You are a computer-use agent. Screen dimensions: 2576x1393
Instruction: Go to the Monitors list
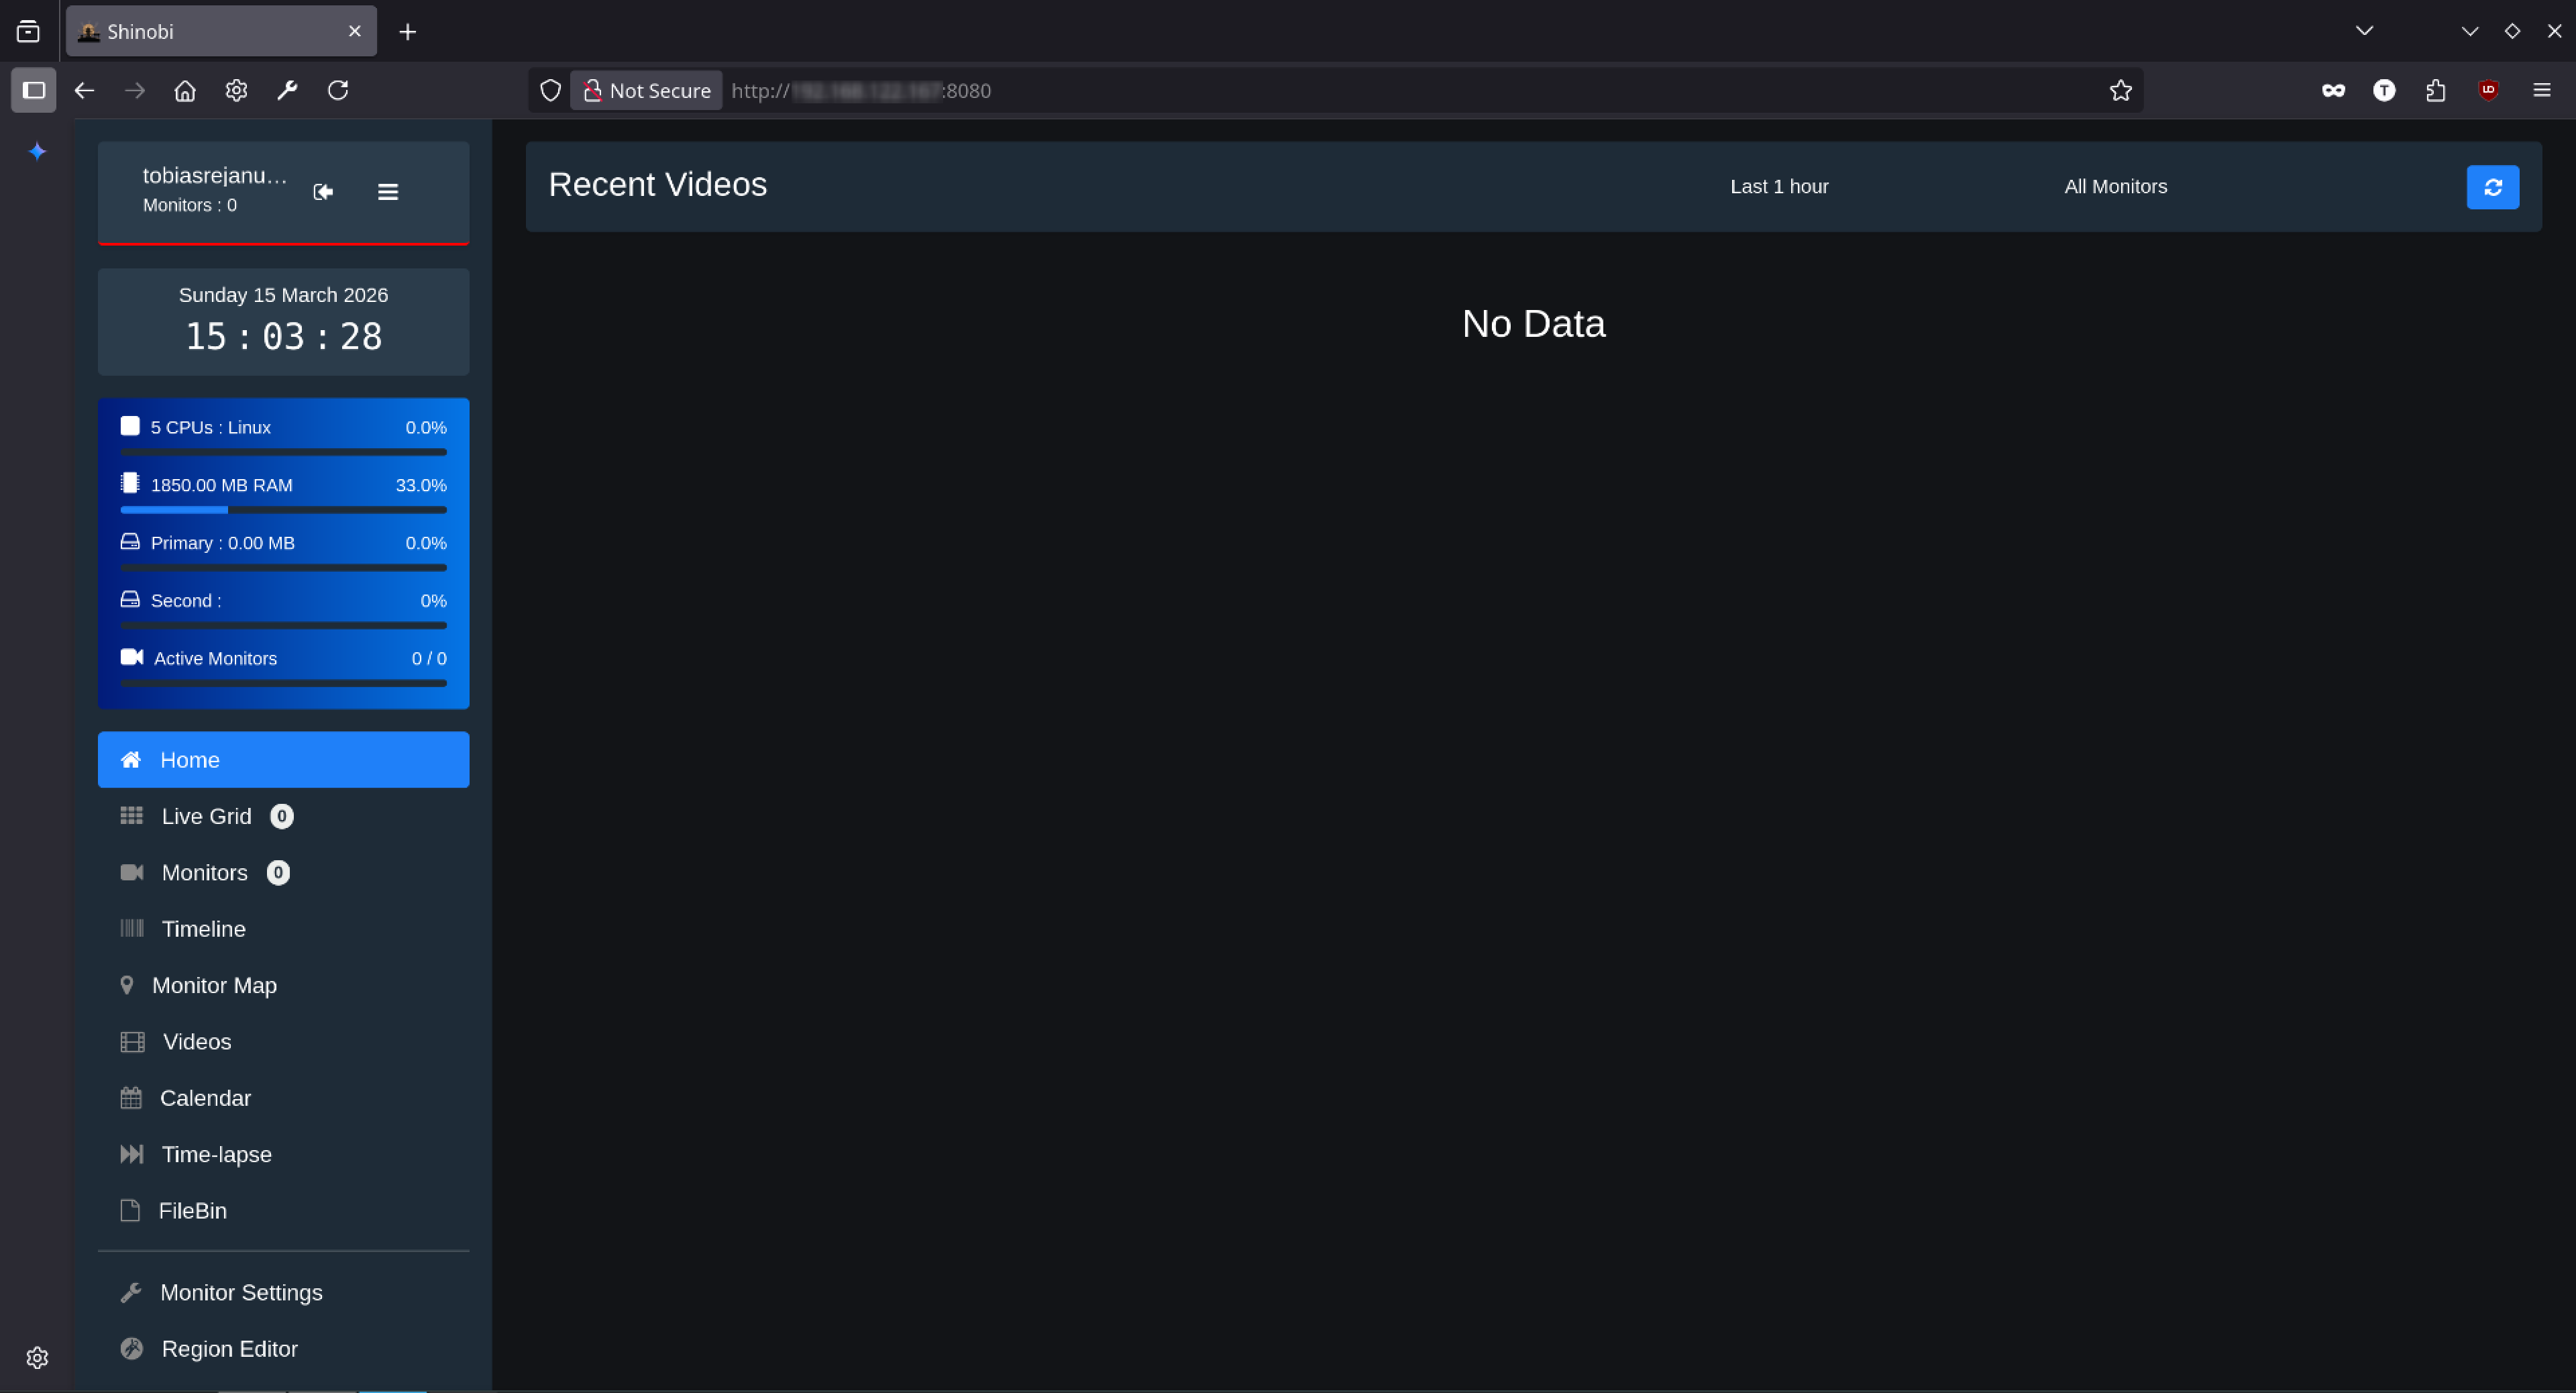[x=205, y=873]
